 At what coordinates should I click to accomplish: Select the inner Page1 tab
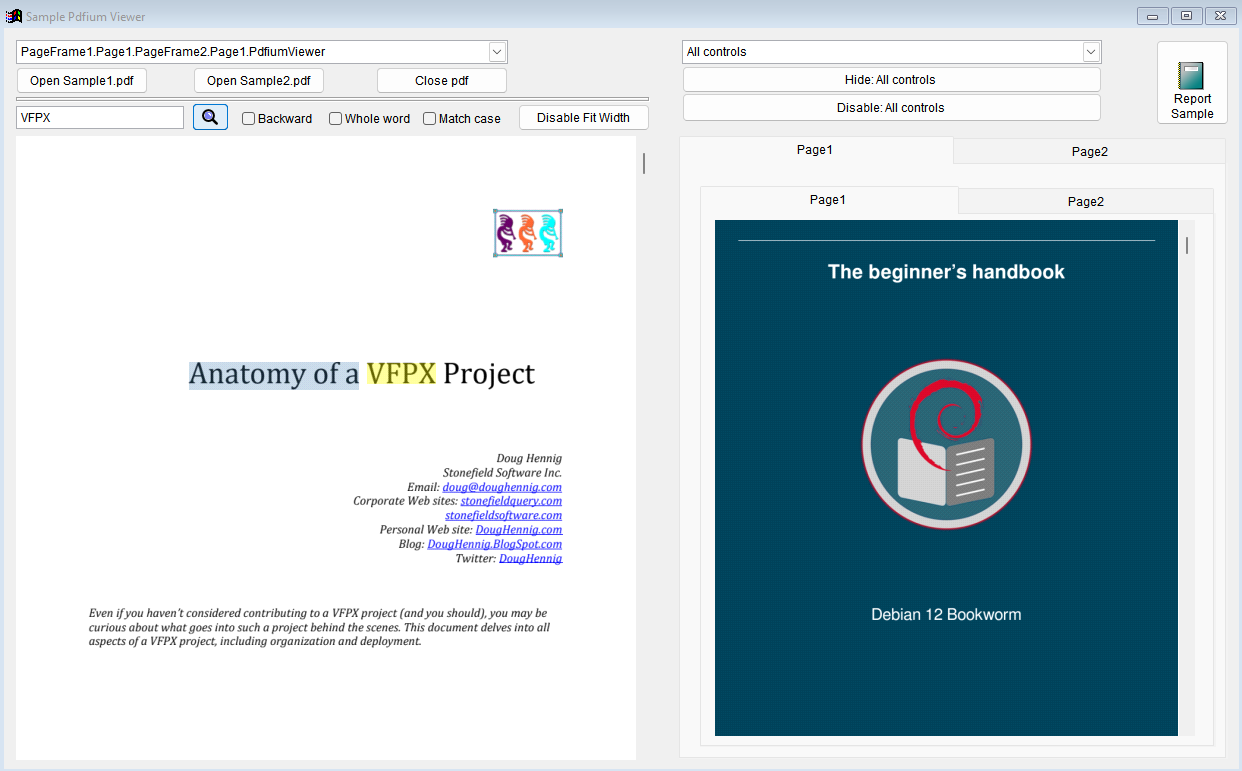(828, 200)
